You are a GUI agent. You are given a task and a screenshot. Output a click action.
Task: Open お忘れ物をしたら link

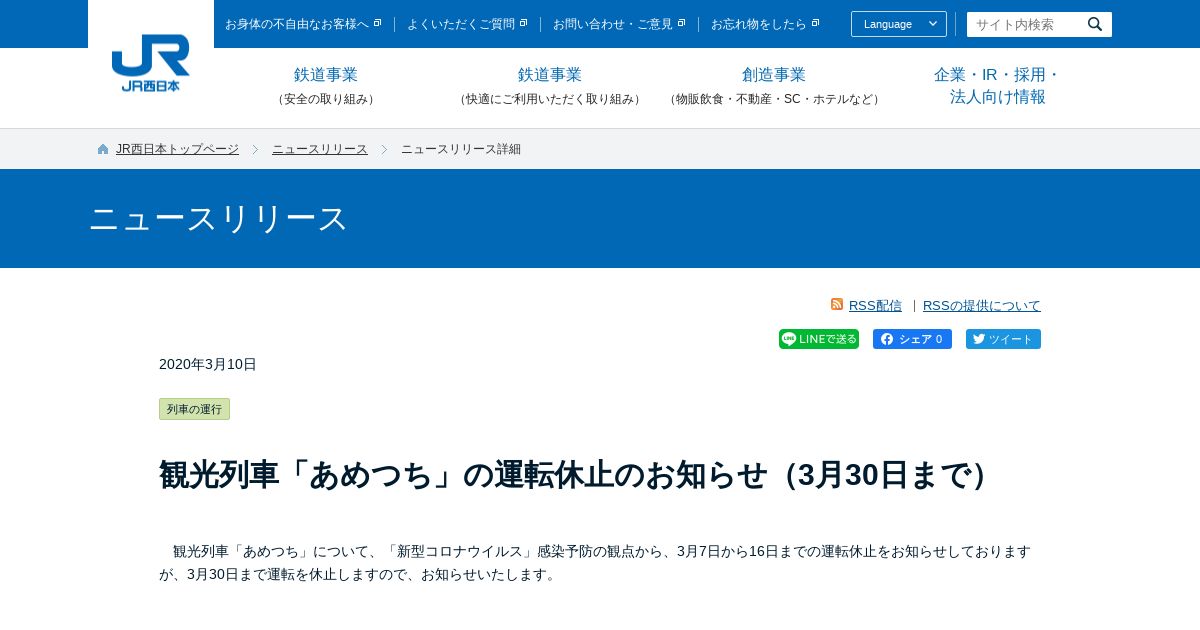point(765,24)
